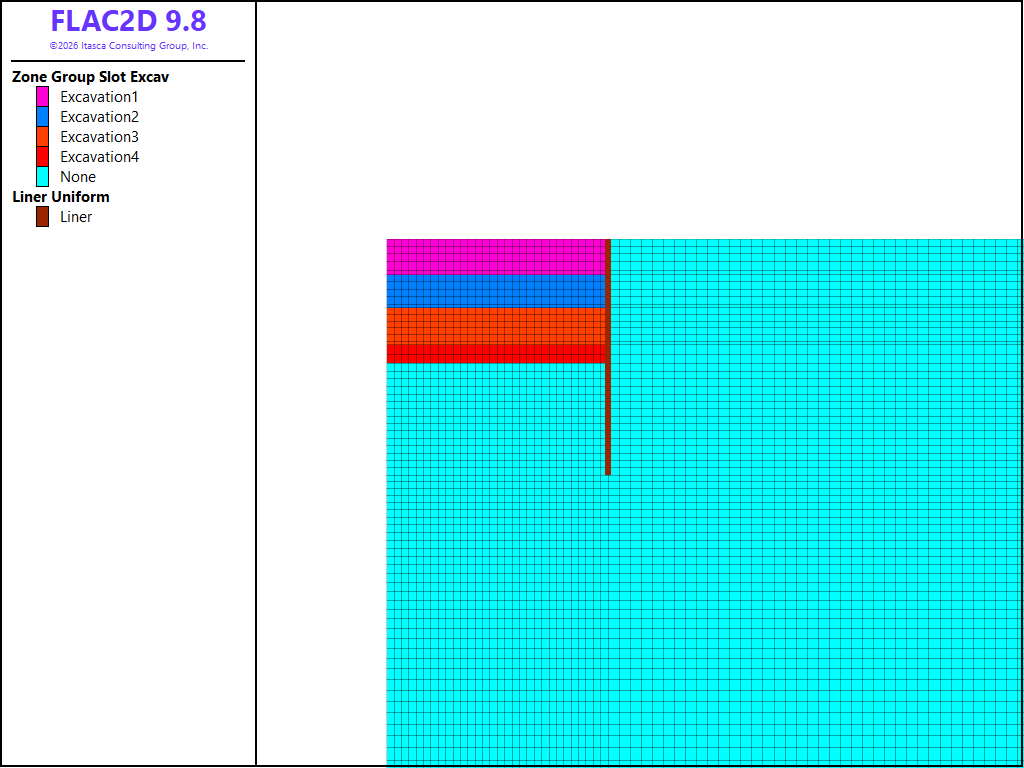The width and height of the screenshot is (1024, 768).
Task: Select the Excavation4 legend label
Action: click(x=99, y=157)
